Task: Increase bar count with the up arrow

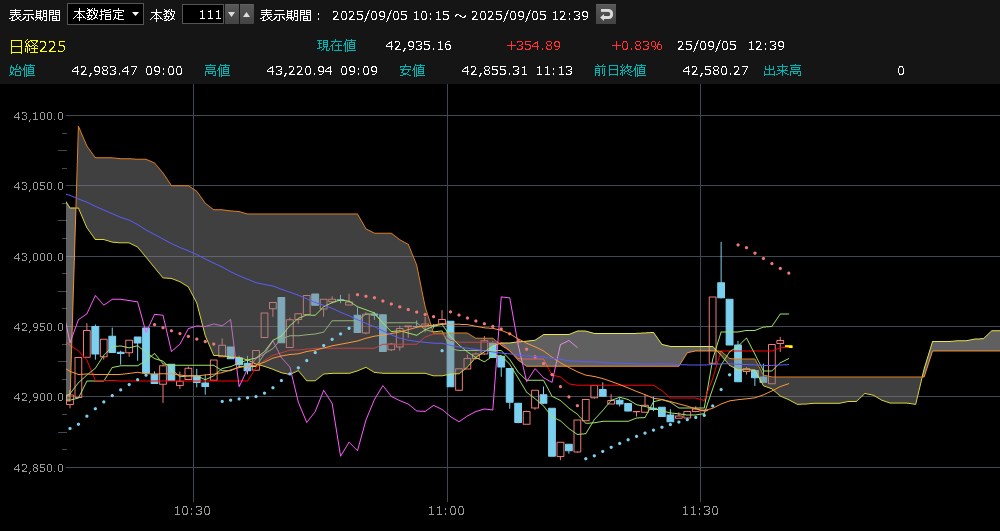Action: (x=247, y=15)
